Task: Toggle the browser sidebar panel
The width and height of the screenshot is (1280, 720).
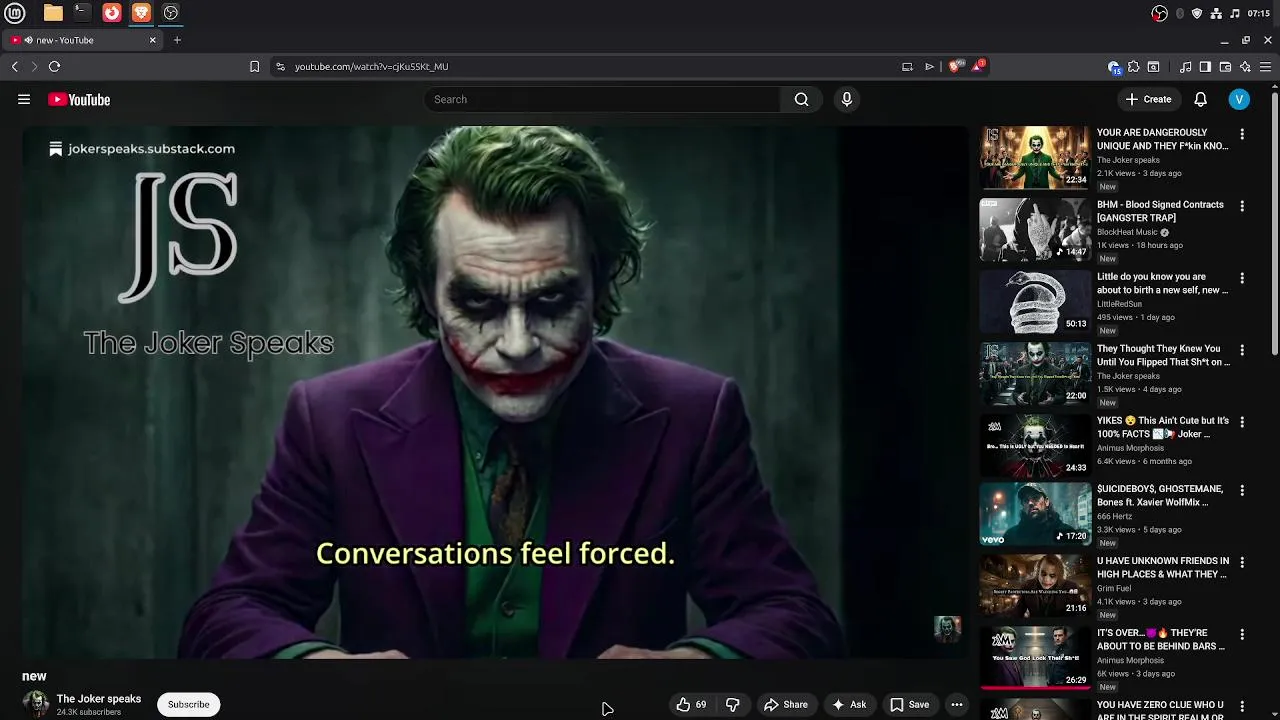Action: (1205, 67)
